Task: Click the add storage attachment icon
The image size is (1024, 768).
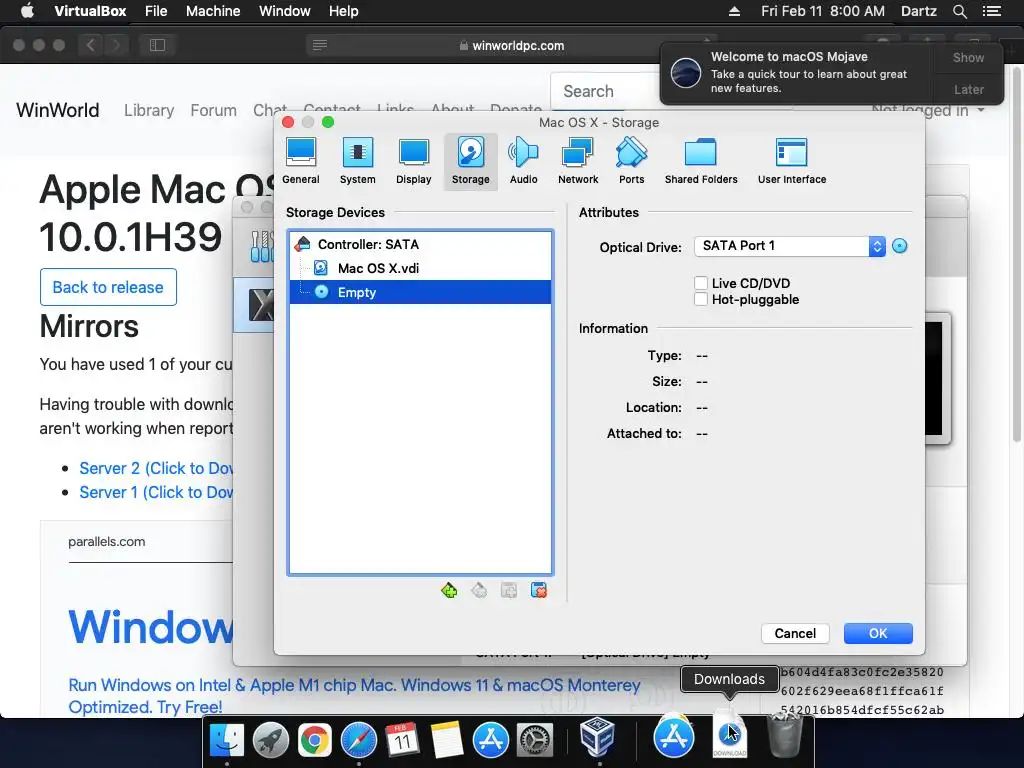Action: click(509, 591)
